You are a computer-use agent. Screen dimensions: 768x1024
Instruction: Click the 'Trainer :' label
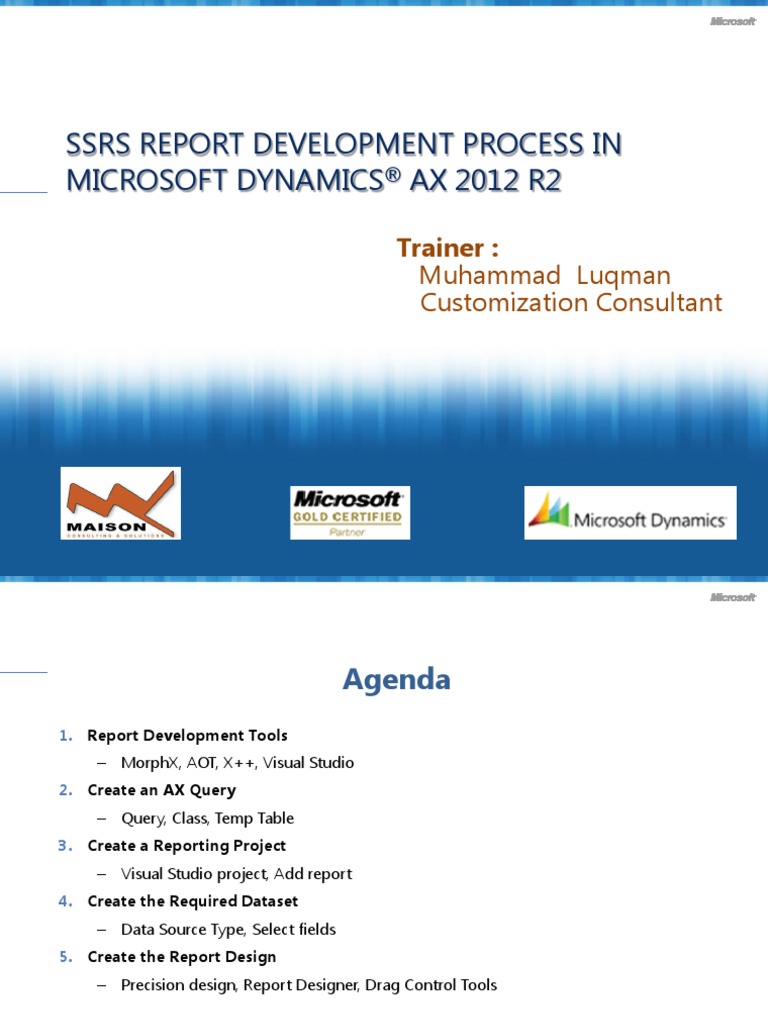447,248
